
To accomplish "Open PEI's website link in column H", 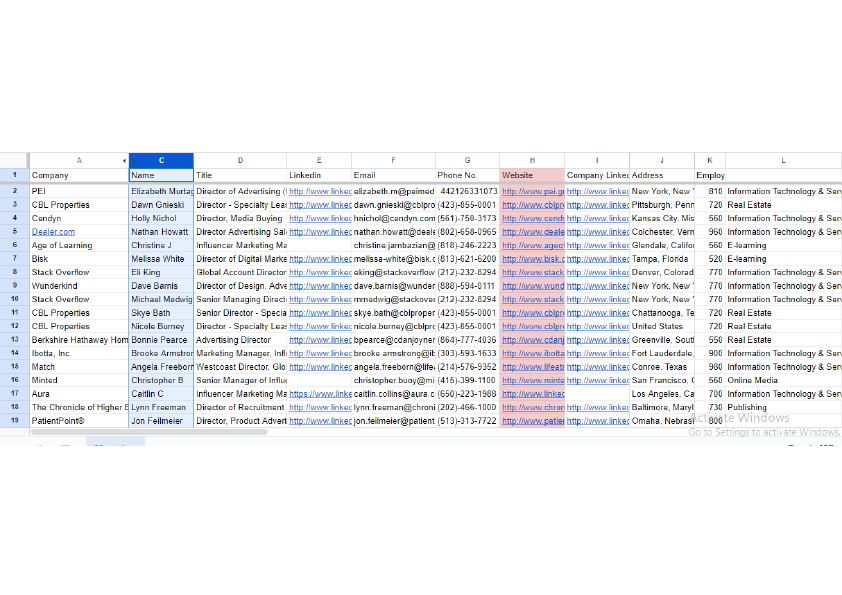I will [531, 191].
